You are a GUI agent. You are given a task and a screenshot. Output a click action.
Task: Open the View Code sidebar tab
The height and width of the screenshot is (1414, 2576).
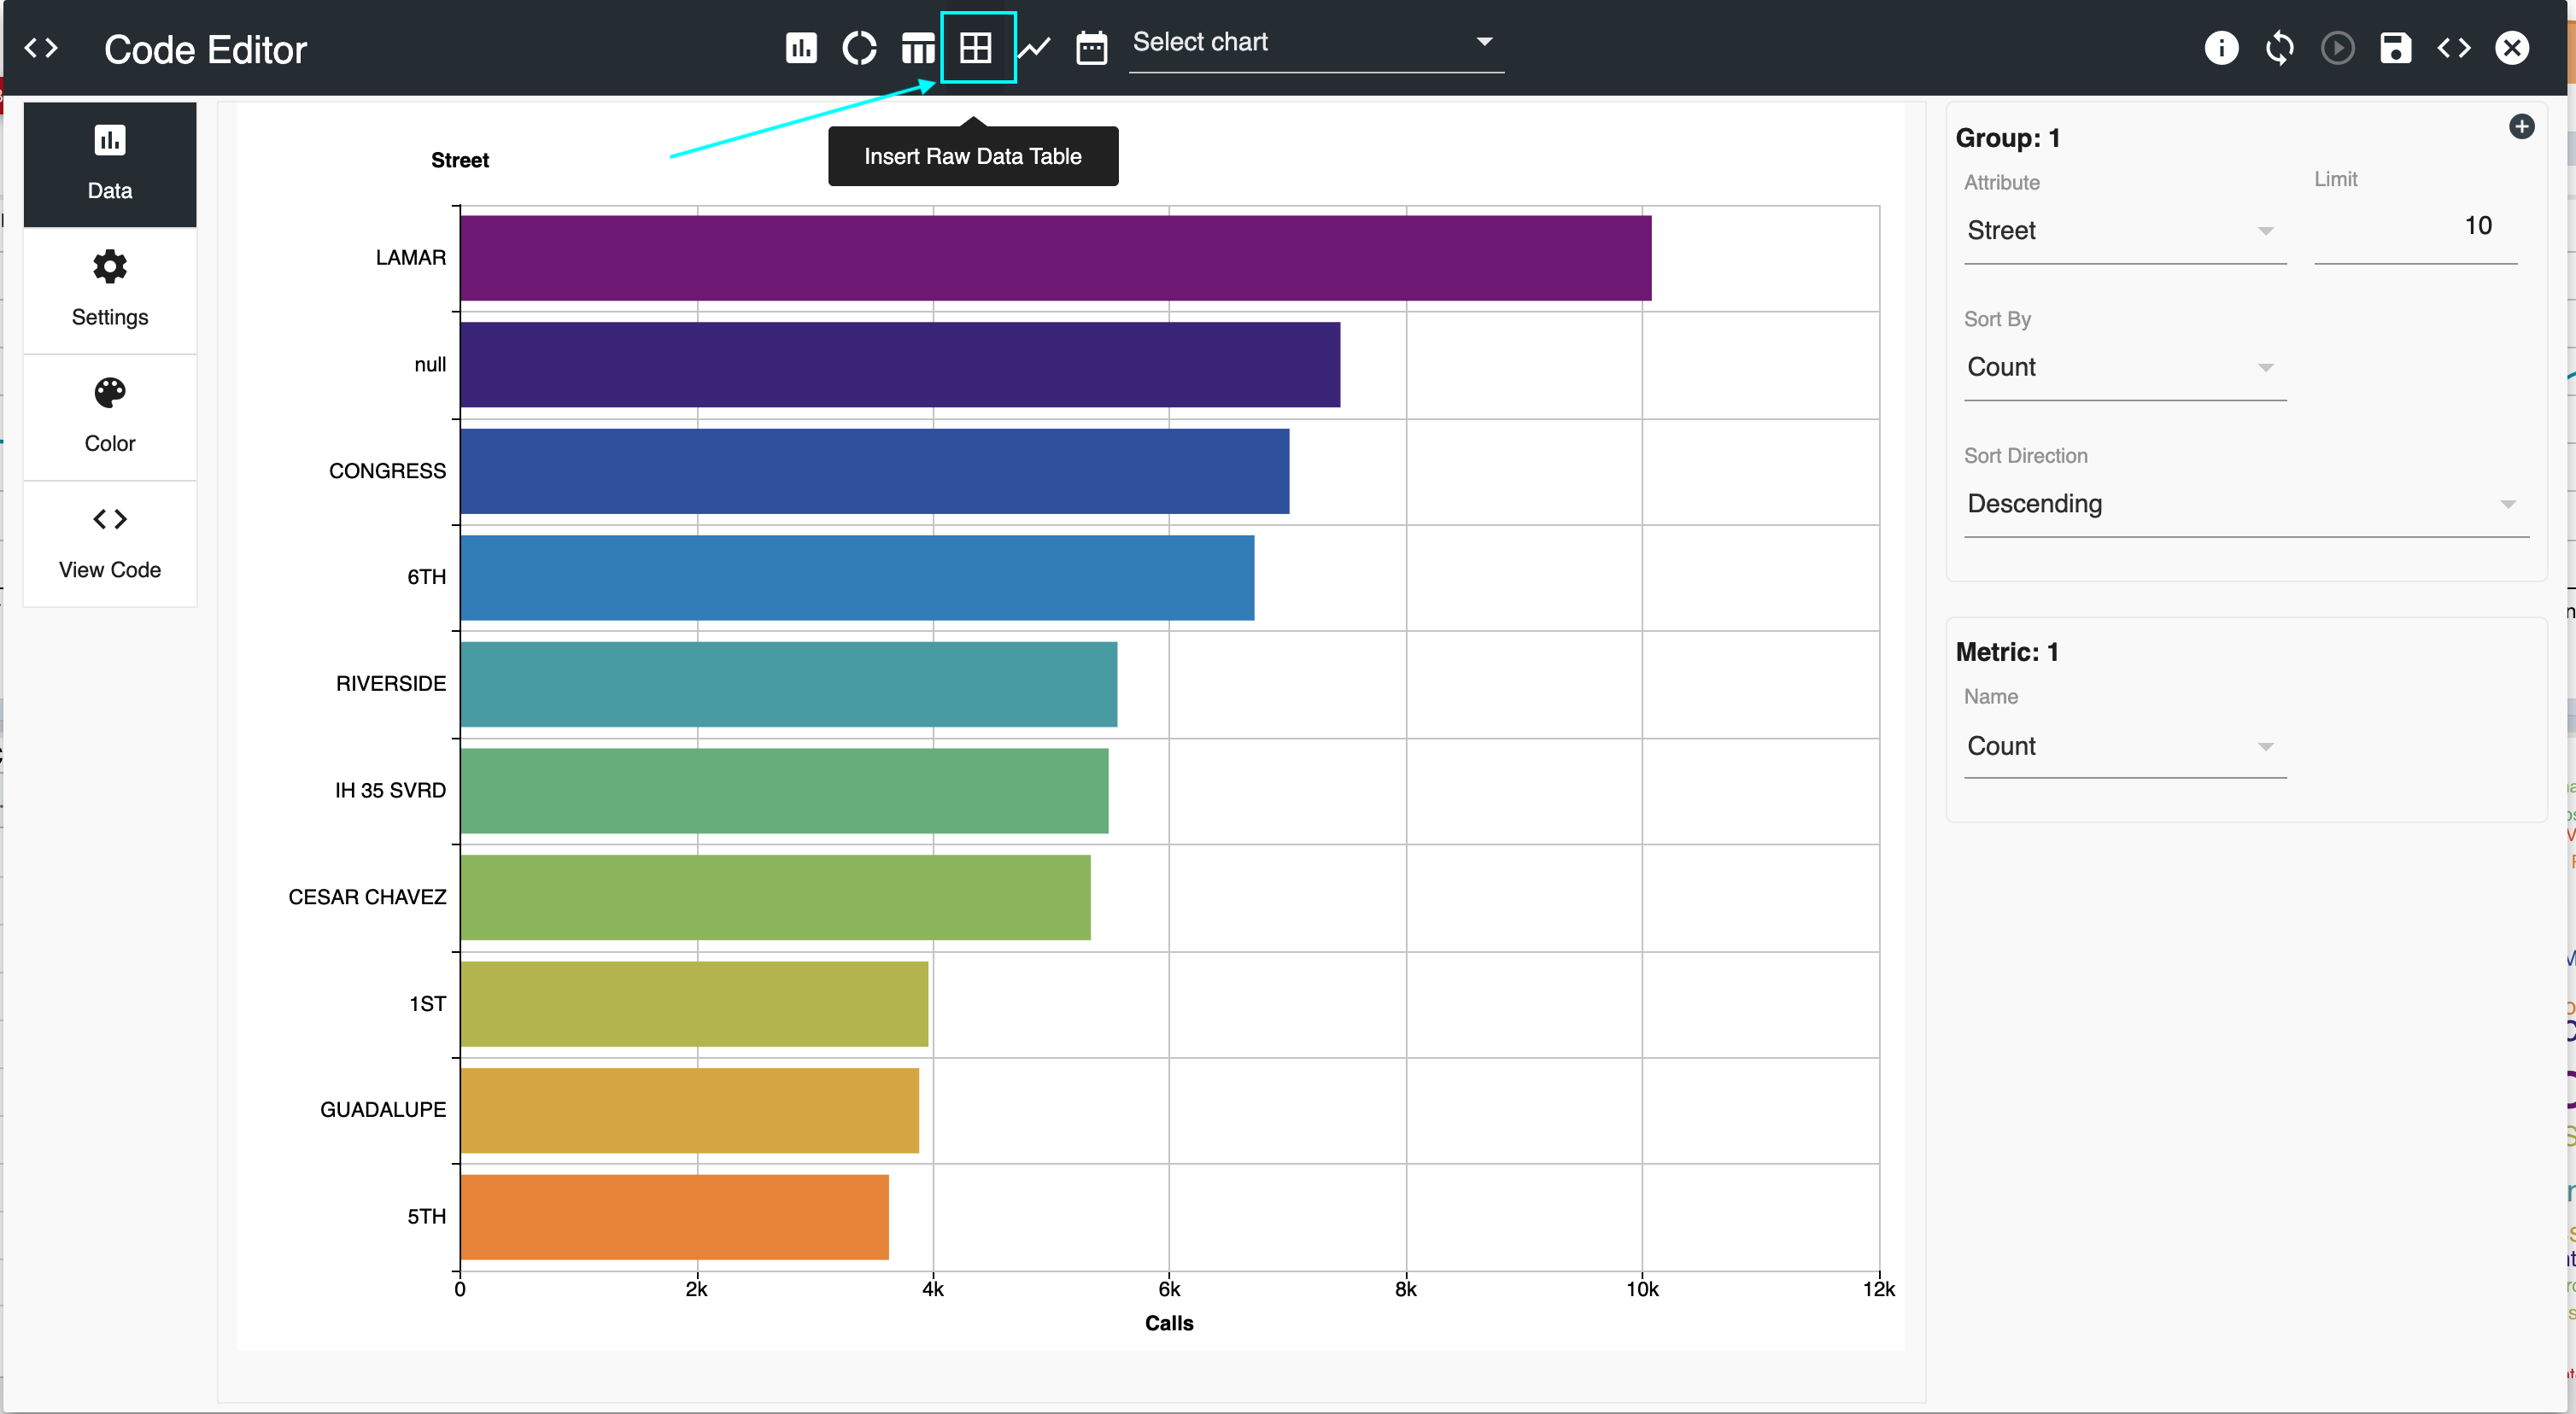(x=110, y=543)
